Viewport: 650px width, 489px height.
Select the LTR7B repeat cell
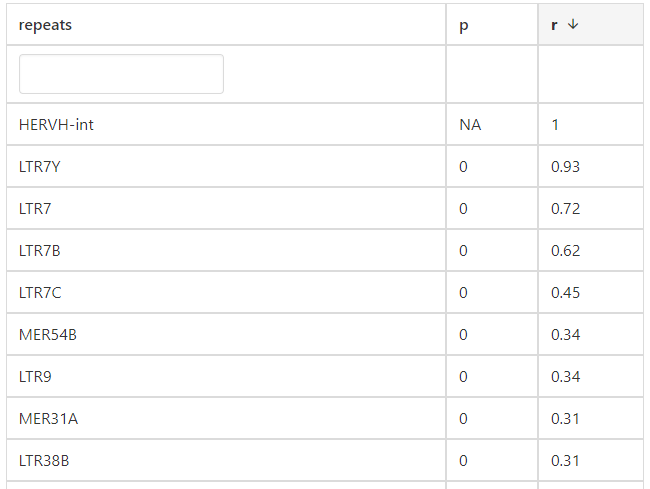click(x=40, y=251)
